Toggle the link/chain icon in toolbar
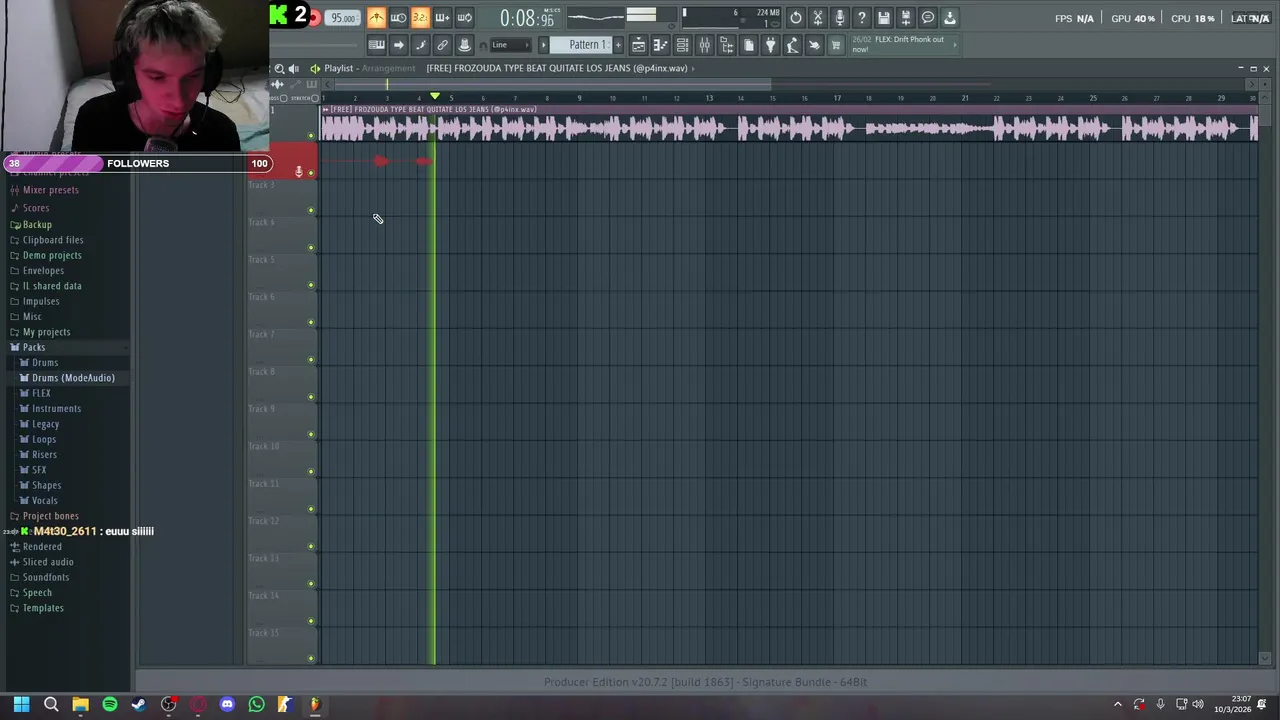This screenshot has width=1280, height=720. (x=442, y=45)
